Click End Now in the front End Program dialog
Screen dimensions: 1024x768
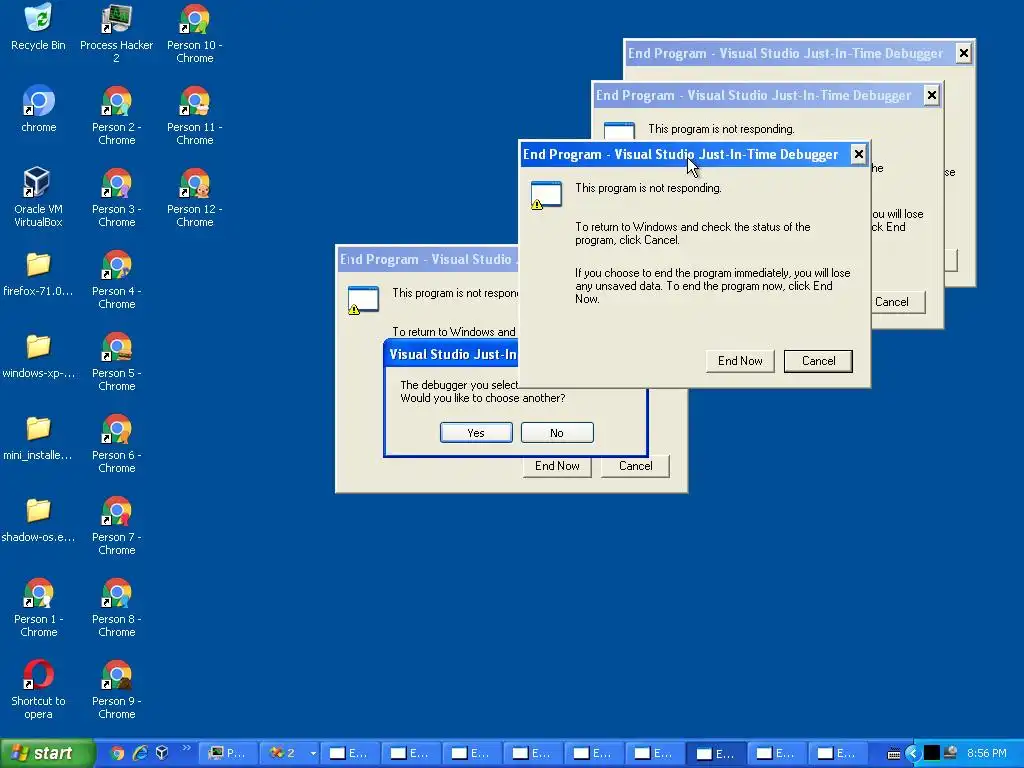[740, 361]
